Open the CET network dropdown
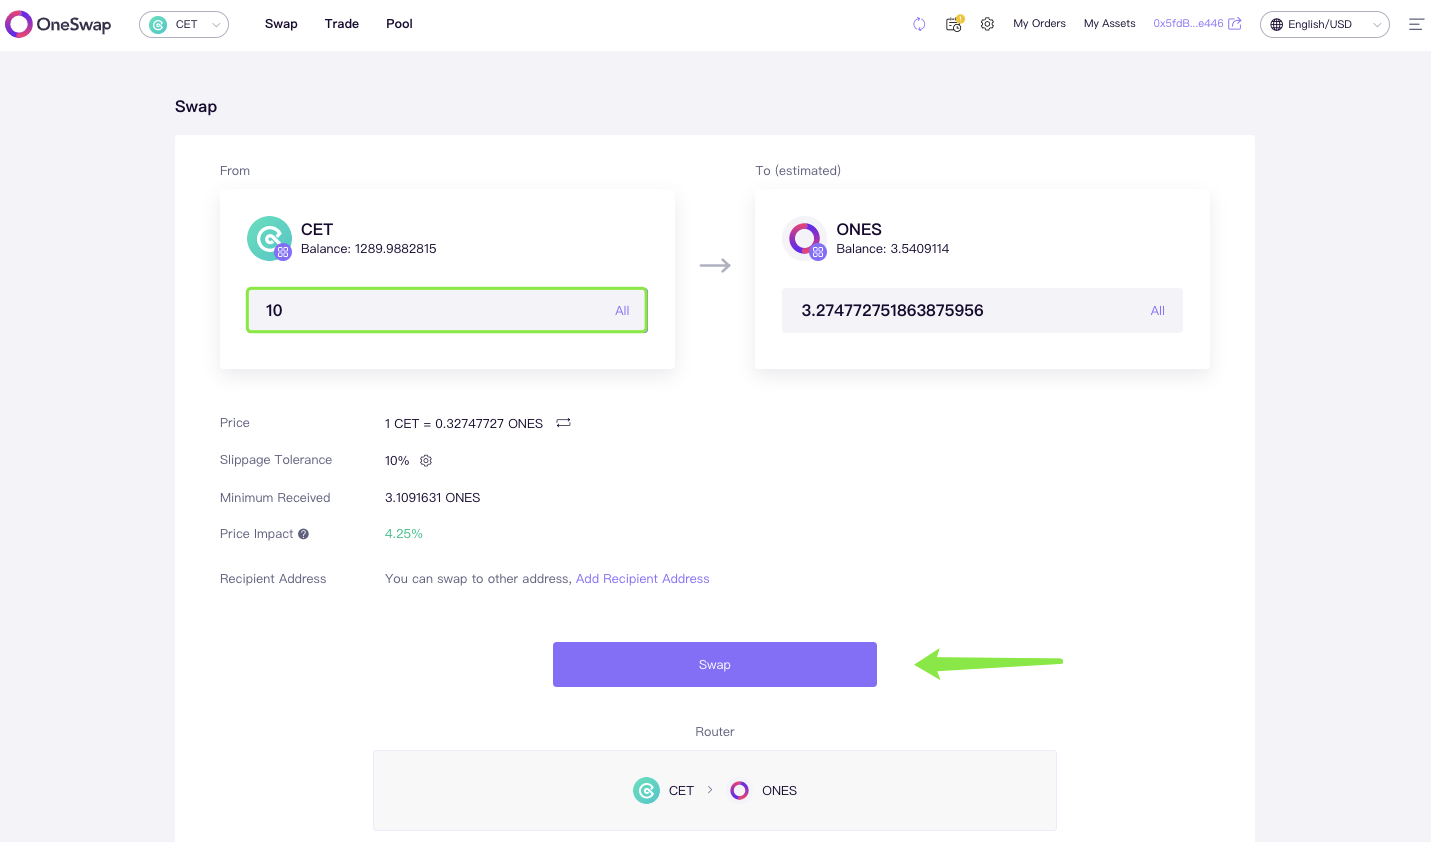The image size is (1431, 842). click(x=184, y=24)
